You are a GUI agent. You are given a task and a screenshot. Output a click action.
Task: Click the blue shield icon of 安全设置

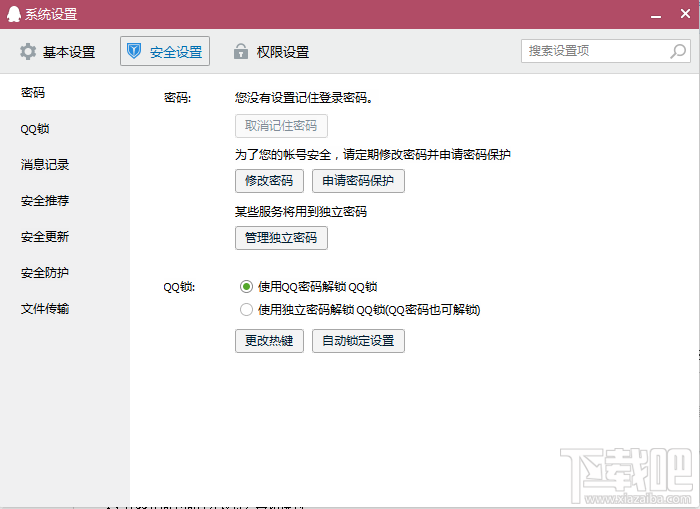click(134, 51)
